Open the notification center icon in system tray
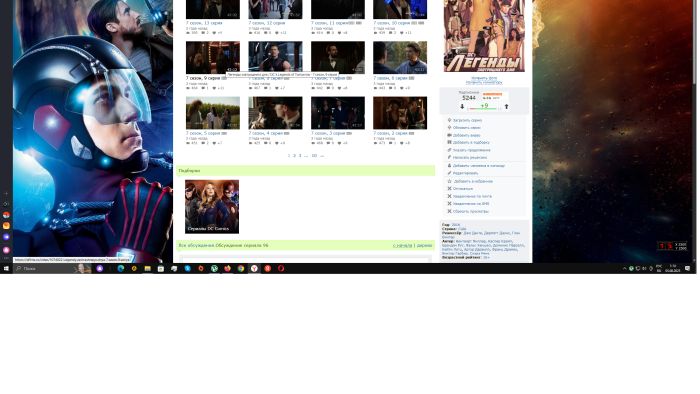Image resolution: width=700 pixels, height=394 pixels. [x=688, y=269]
